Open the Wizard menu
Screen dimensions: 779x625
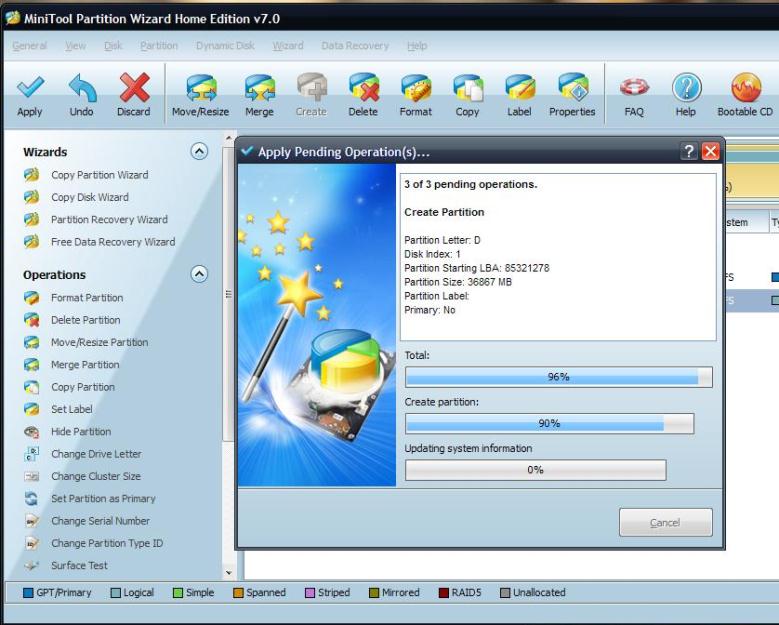pyautogui.click(x=288, y=46)
